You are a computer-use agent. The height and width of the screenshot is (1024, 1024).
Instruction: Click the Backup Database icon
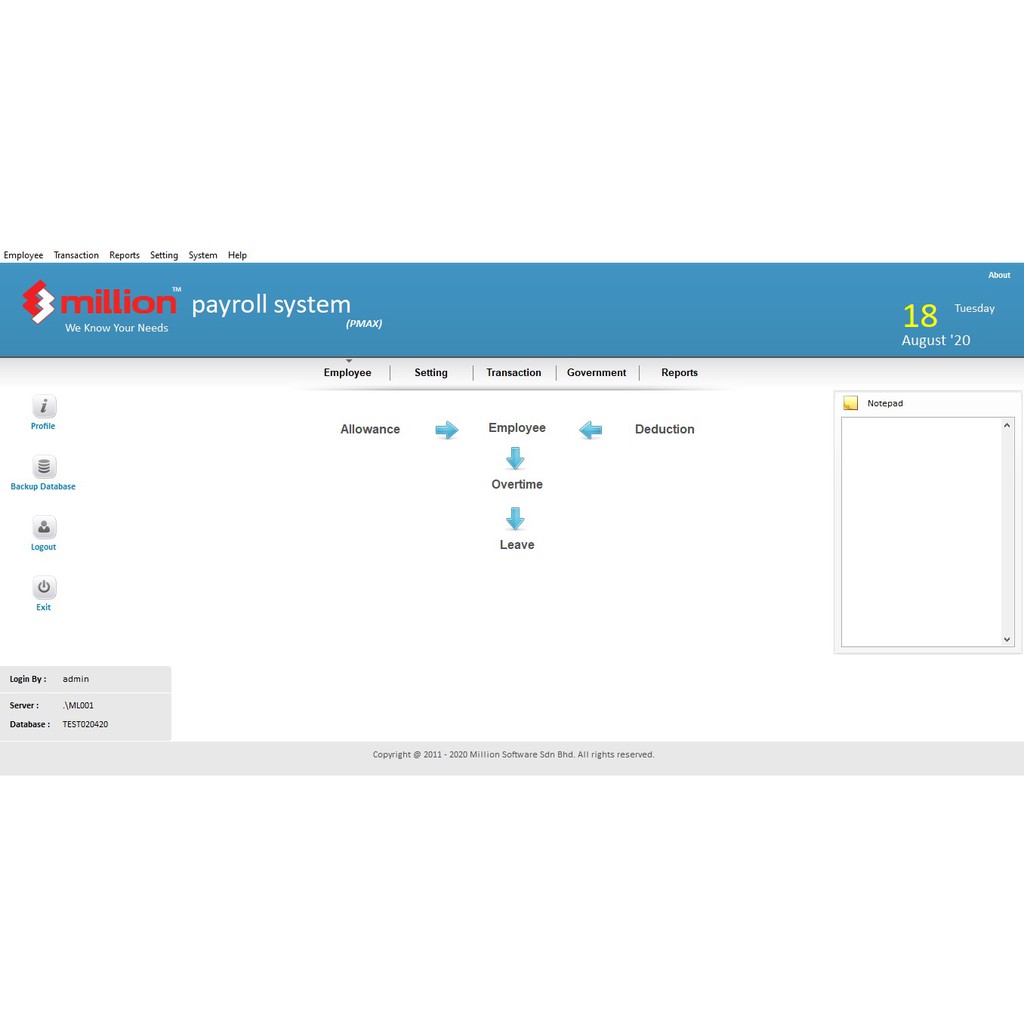click(x=43, y=467)
